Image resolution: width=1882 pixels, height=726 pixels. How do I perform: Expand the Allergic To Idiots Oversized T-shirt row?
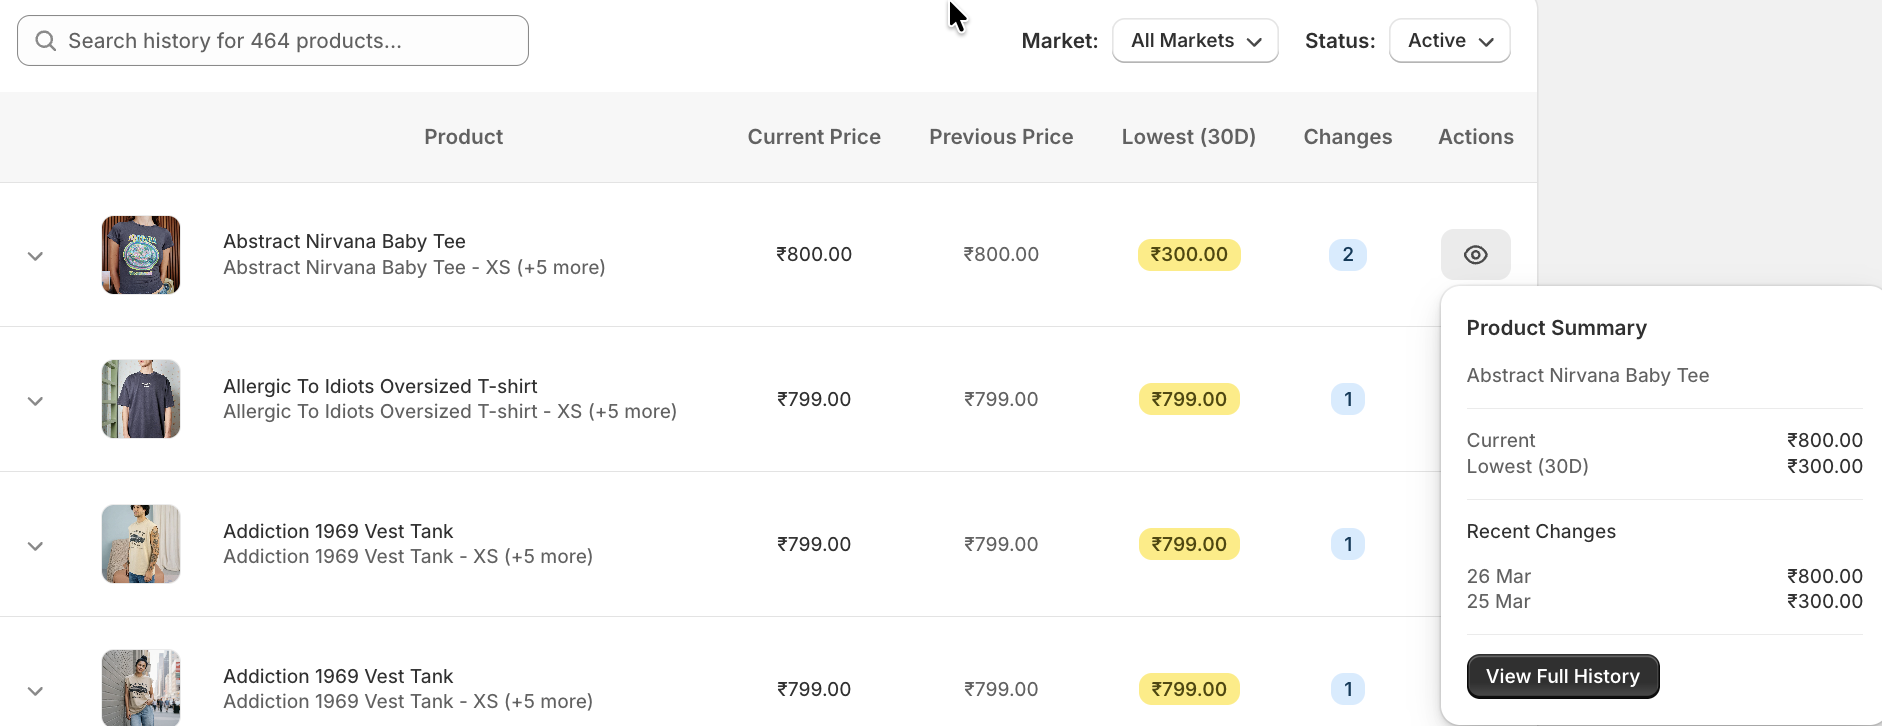(35, 401)
